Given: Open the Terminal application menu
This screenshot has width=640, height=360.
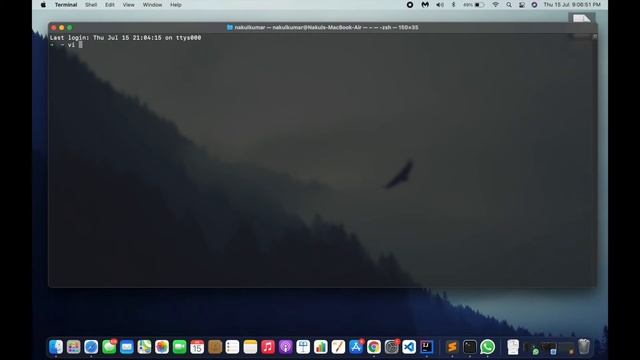Looking at the screenshot, I should click(x=66, y=5).
